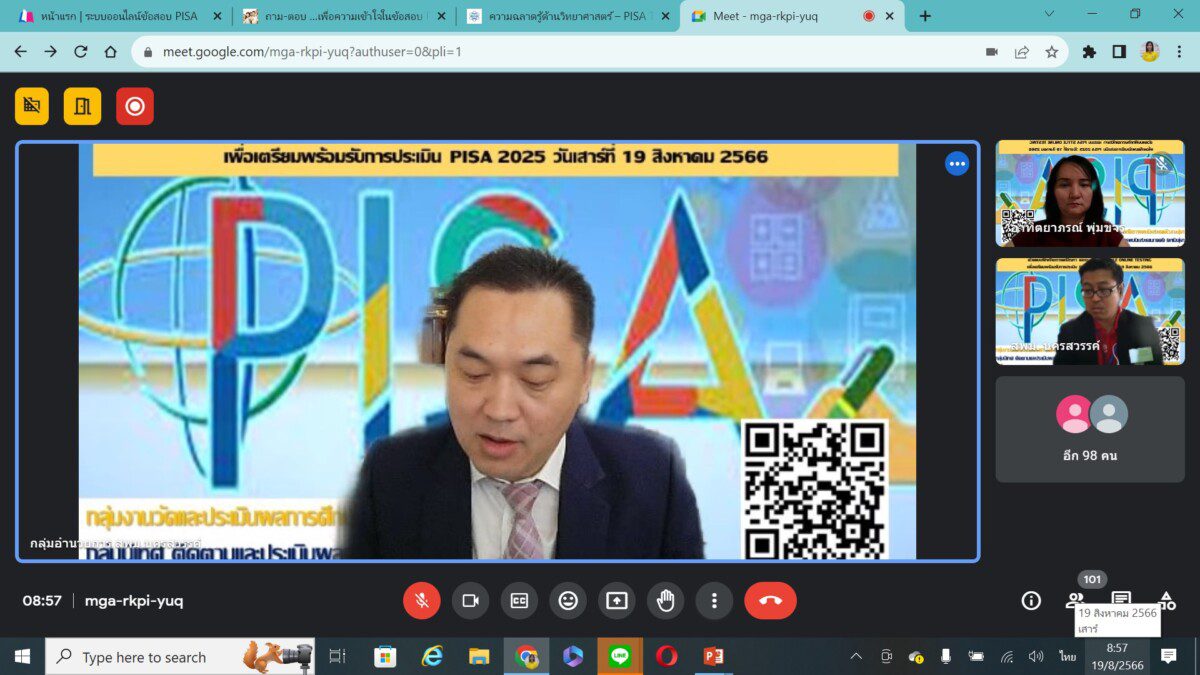The width and height of the screenshot is (1200, 675).
Task: Open the meeting details info icon
Action: pyautogui.click(x=1031, y=600)
